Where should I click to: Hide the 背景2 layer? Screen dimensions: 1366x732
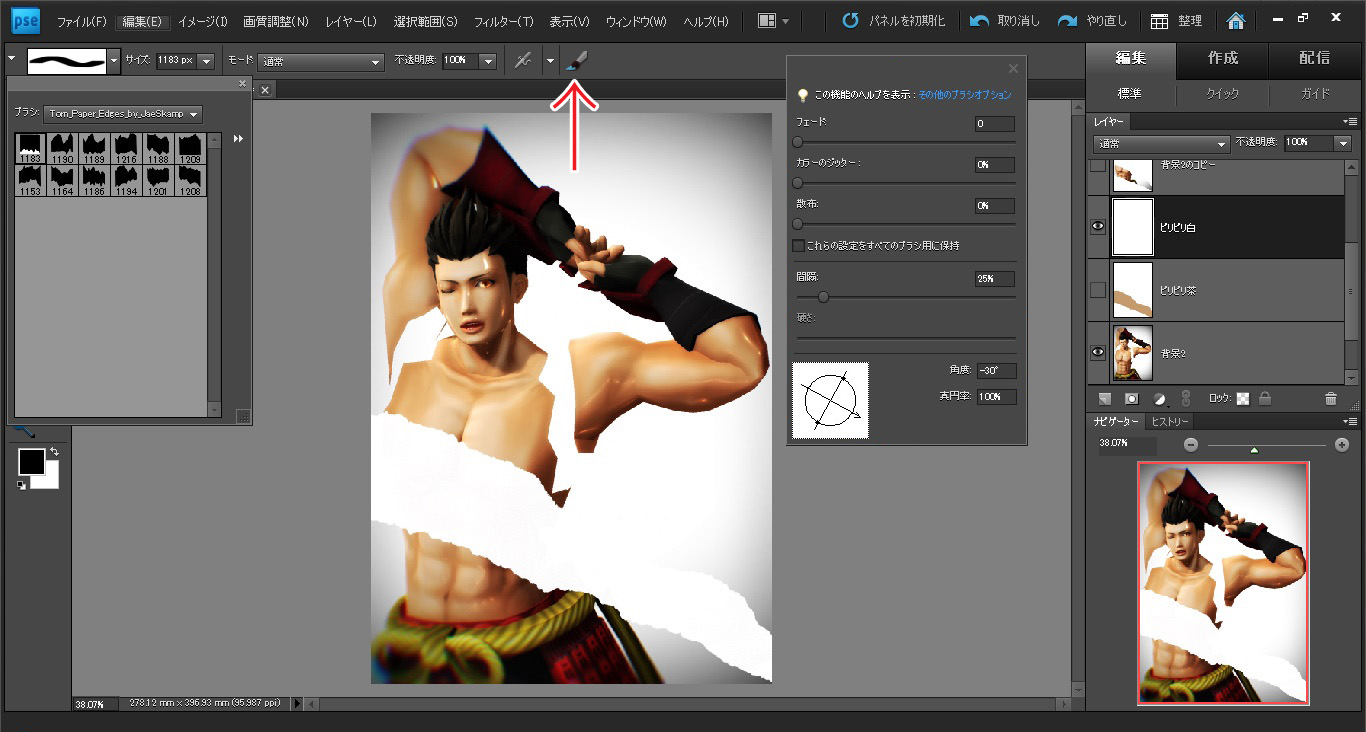(1098, 352)
